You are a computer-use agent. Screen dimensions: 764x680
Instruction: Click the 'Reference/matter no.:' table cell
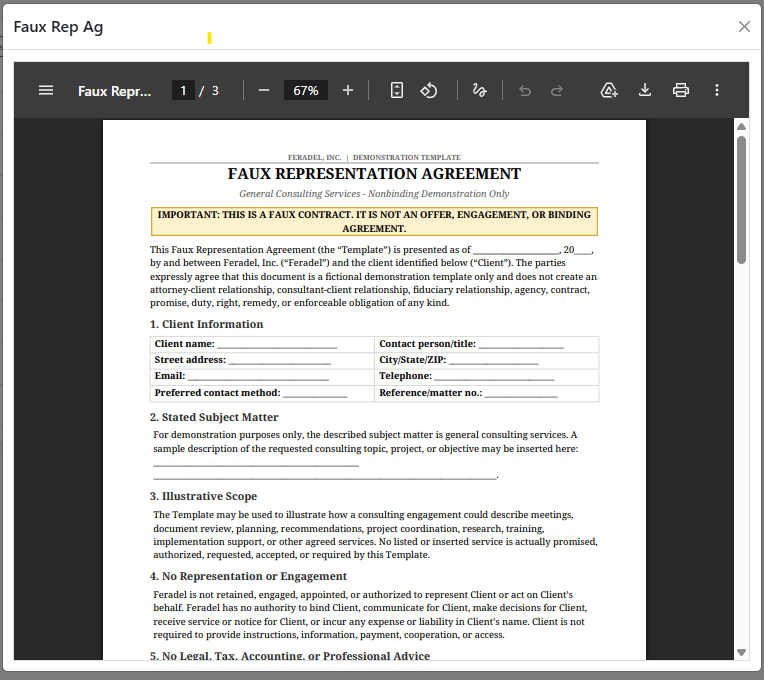point(486,393)
